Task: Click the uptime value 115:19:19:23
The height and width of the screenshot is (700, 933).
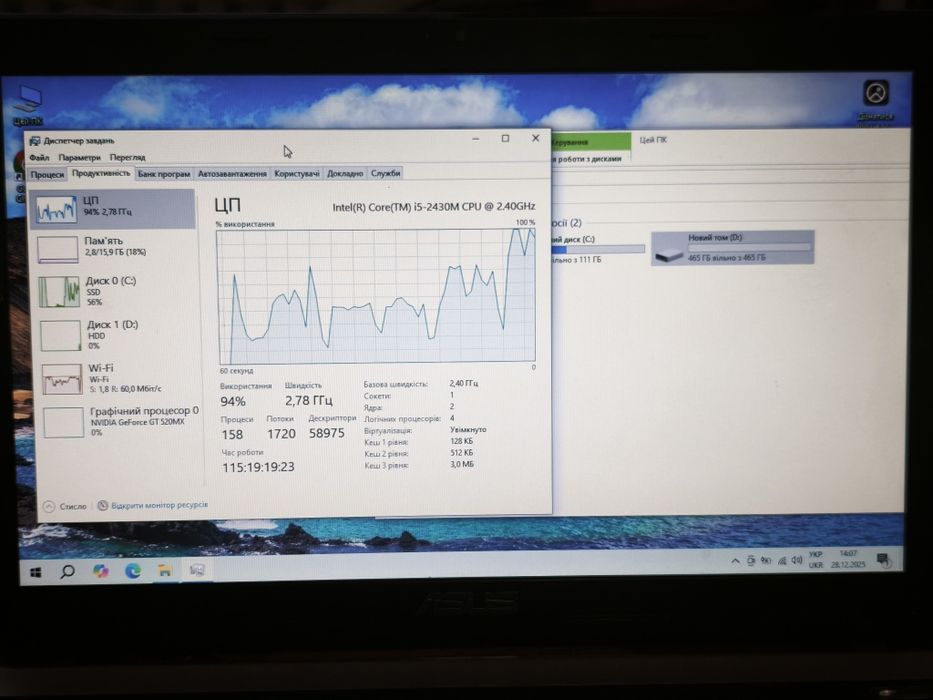Action: click(258, 467)
